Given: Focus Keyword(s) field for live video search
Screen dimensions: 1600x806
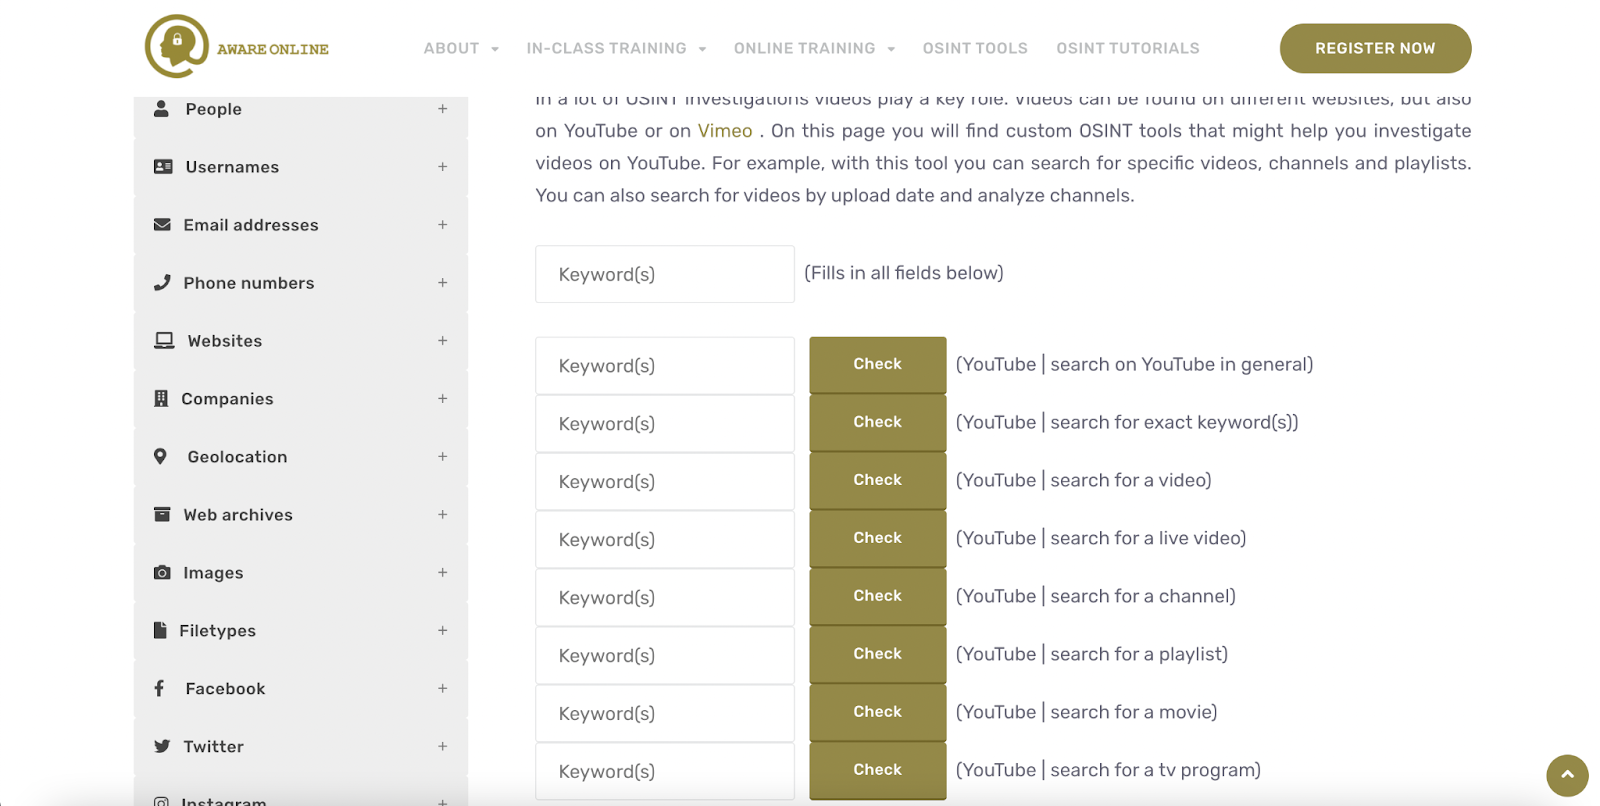Looking at the screenshot, I should pyautogui.click(x=665, y=540).
